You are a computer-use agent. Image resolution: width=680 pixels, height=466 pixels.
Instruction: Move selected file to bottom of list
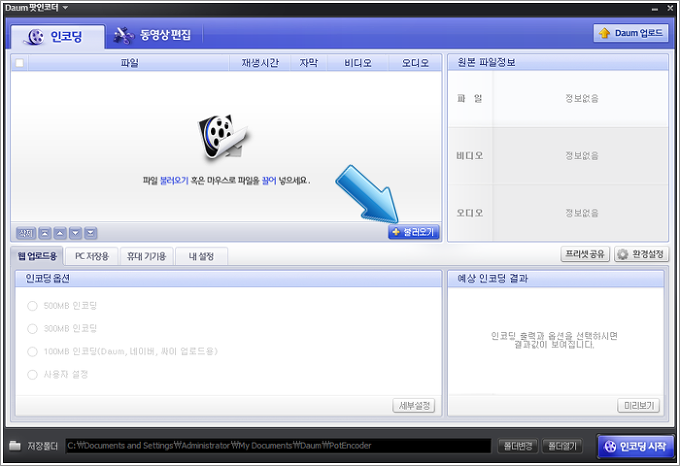pyautogui.click(x=91, y=233)
